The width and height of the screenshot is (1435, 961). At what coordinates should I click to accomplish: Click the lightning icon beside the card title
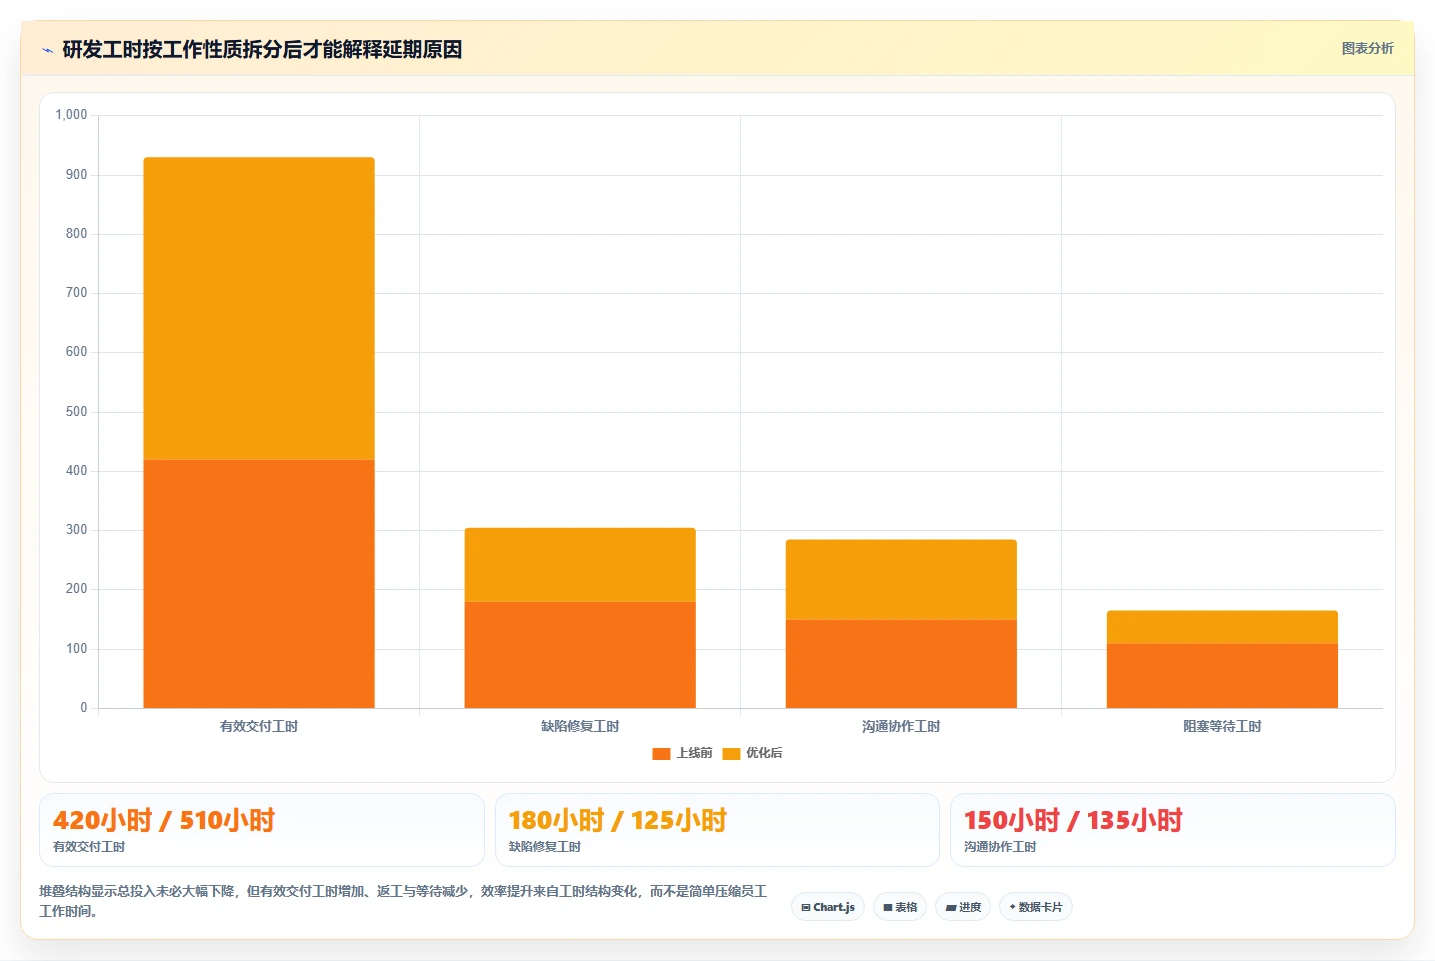tap(47, 50)
